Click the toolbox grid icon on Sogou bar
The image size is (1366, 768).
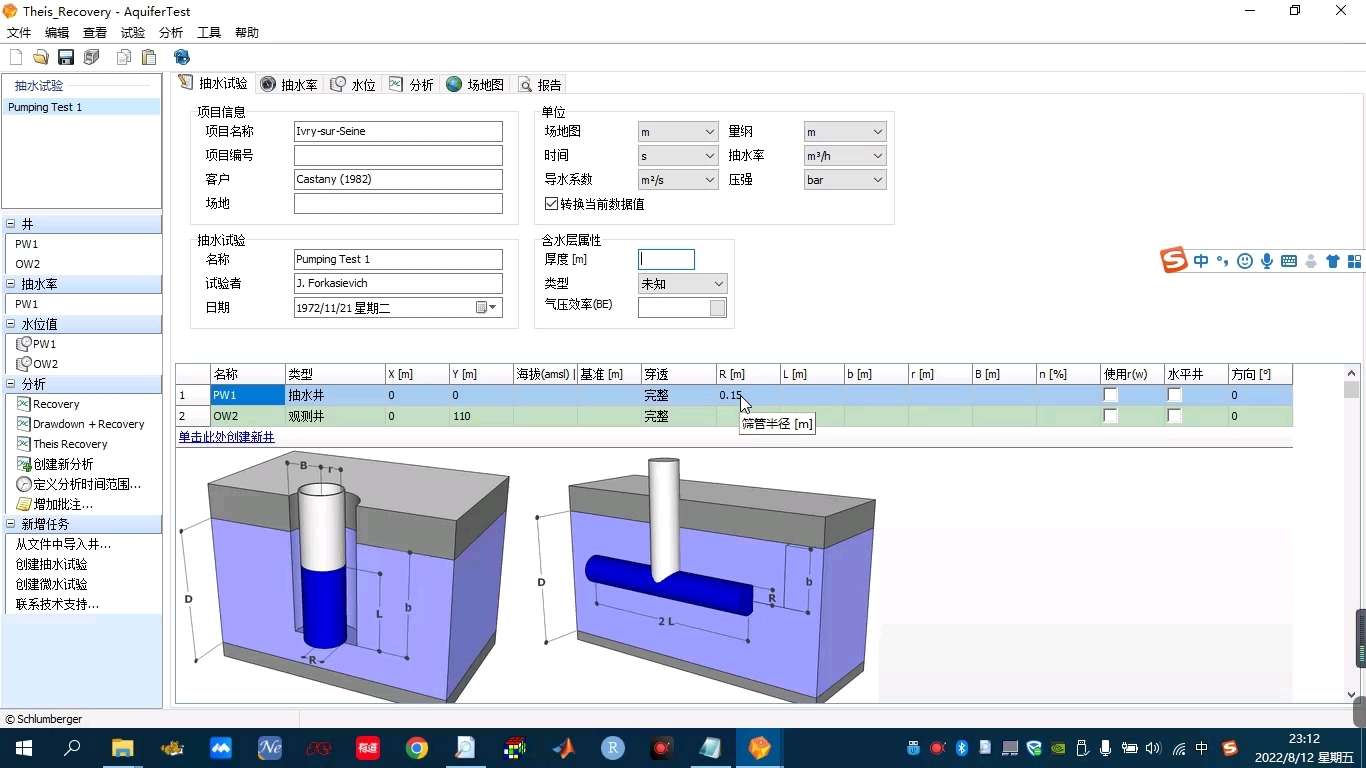coord(1355,261)
